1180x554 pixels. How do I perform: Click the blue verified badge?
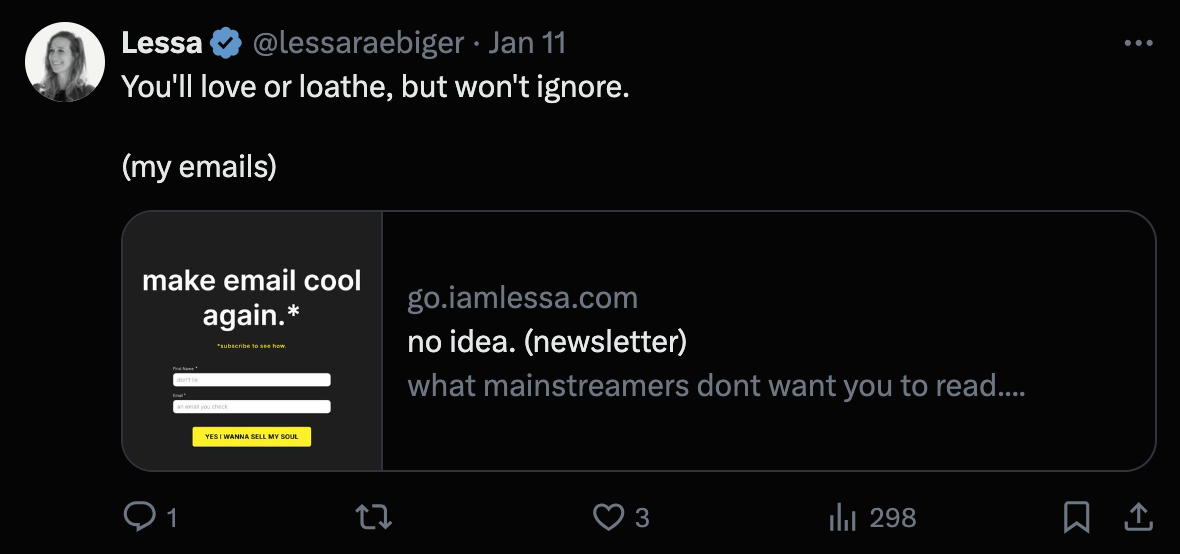point(226,43)
